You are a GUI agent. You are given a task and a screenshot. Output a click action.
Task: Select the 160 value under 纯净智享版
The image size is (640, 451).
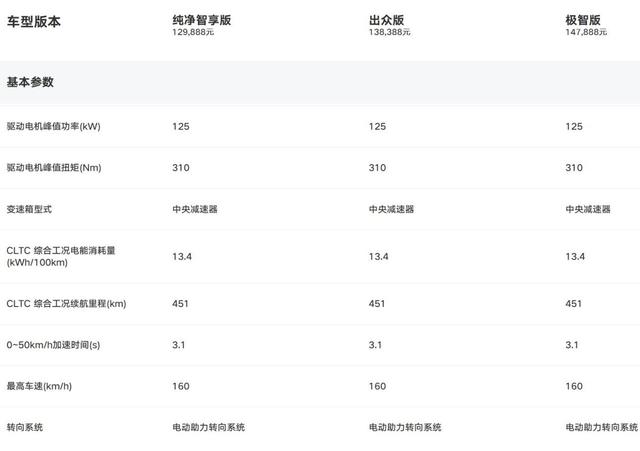click(181, 386)
